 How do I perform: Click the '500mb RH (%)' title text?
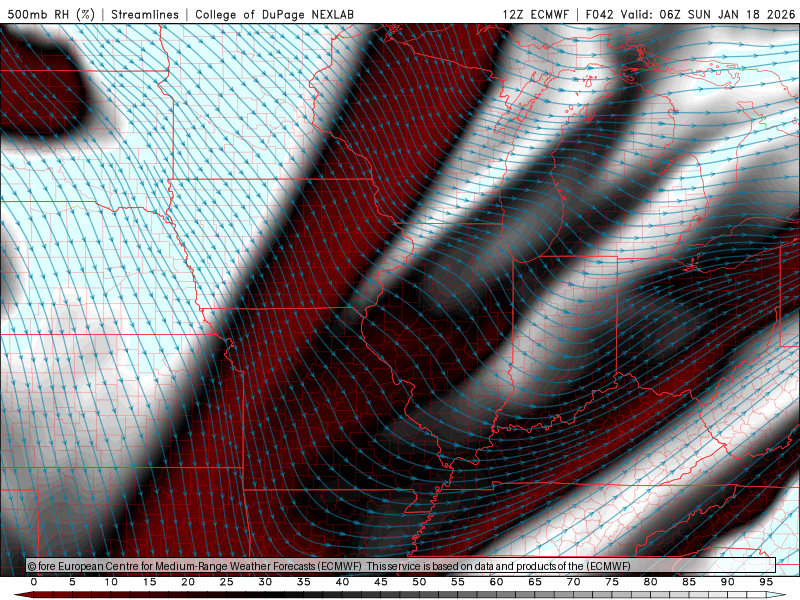tap(51, 14)
